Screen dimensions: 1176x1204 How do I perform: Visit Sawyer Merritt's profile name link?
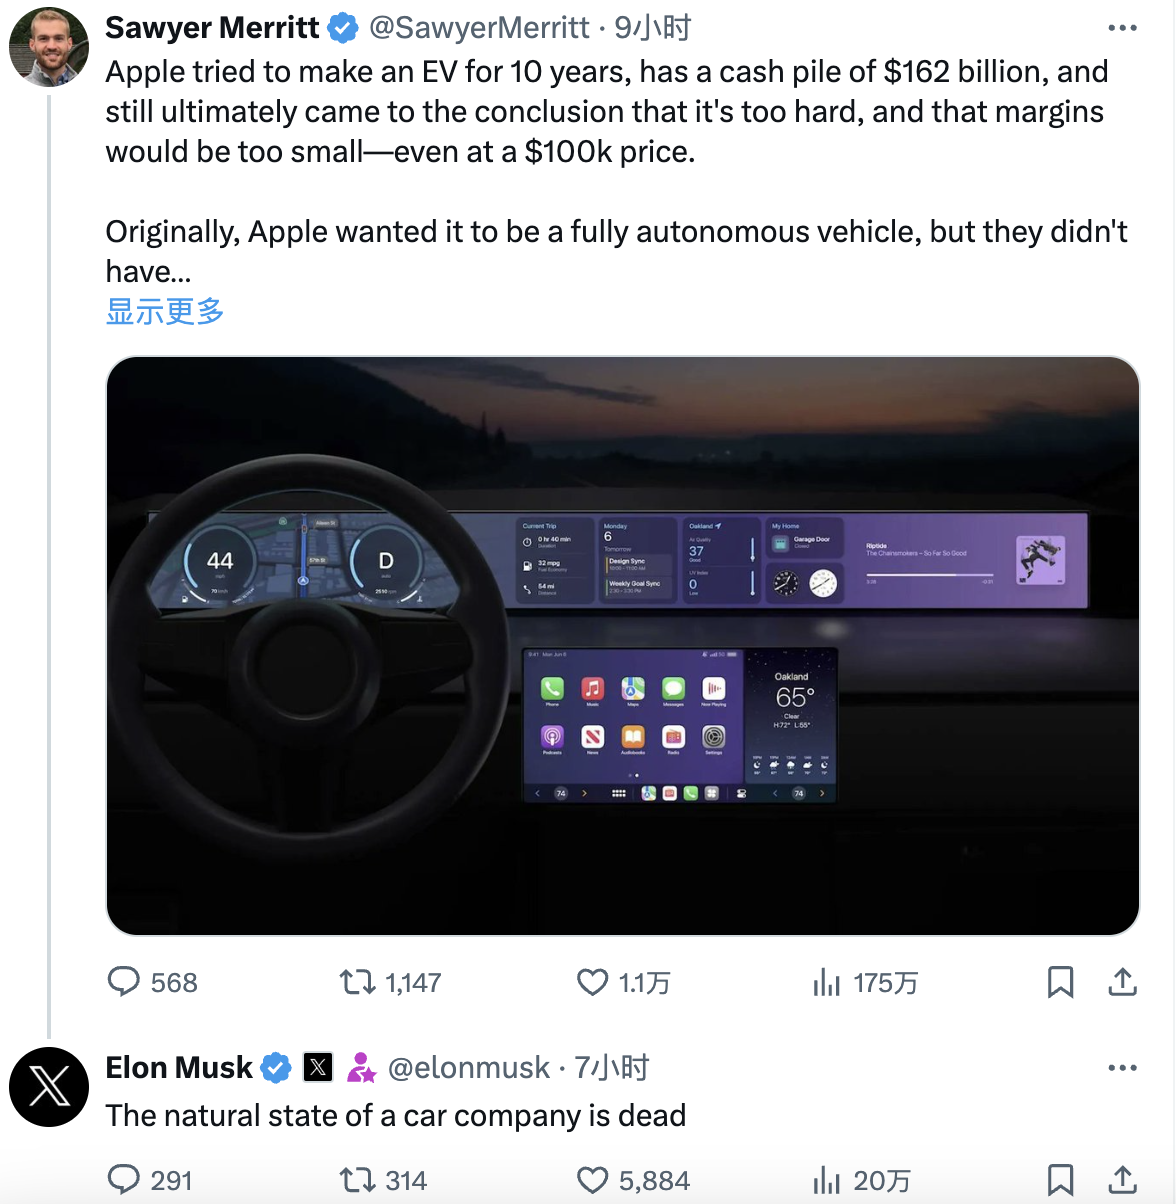212,28
